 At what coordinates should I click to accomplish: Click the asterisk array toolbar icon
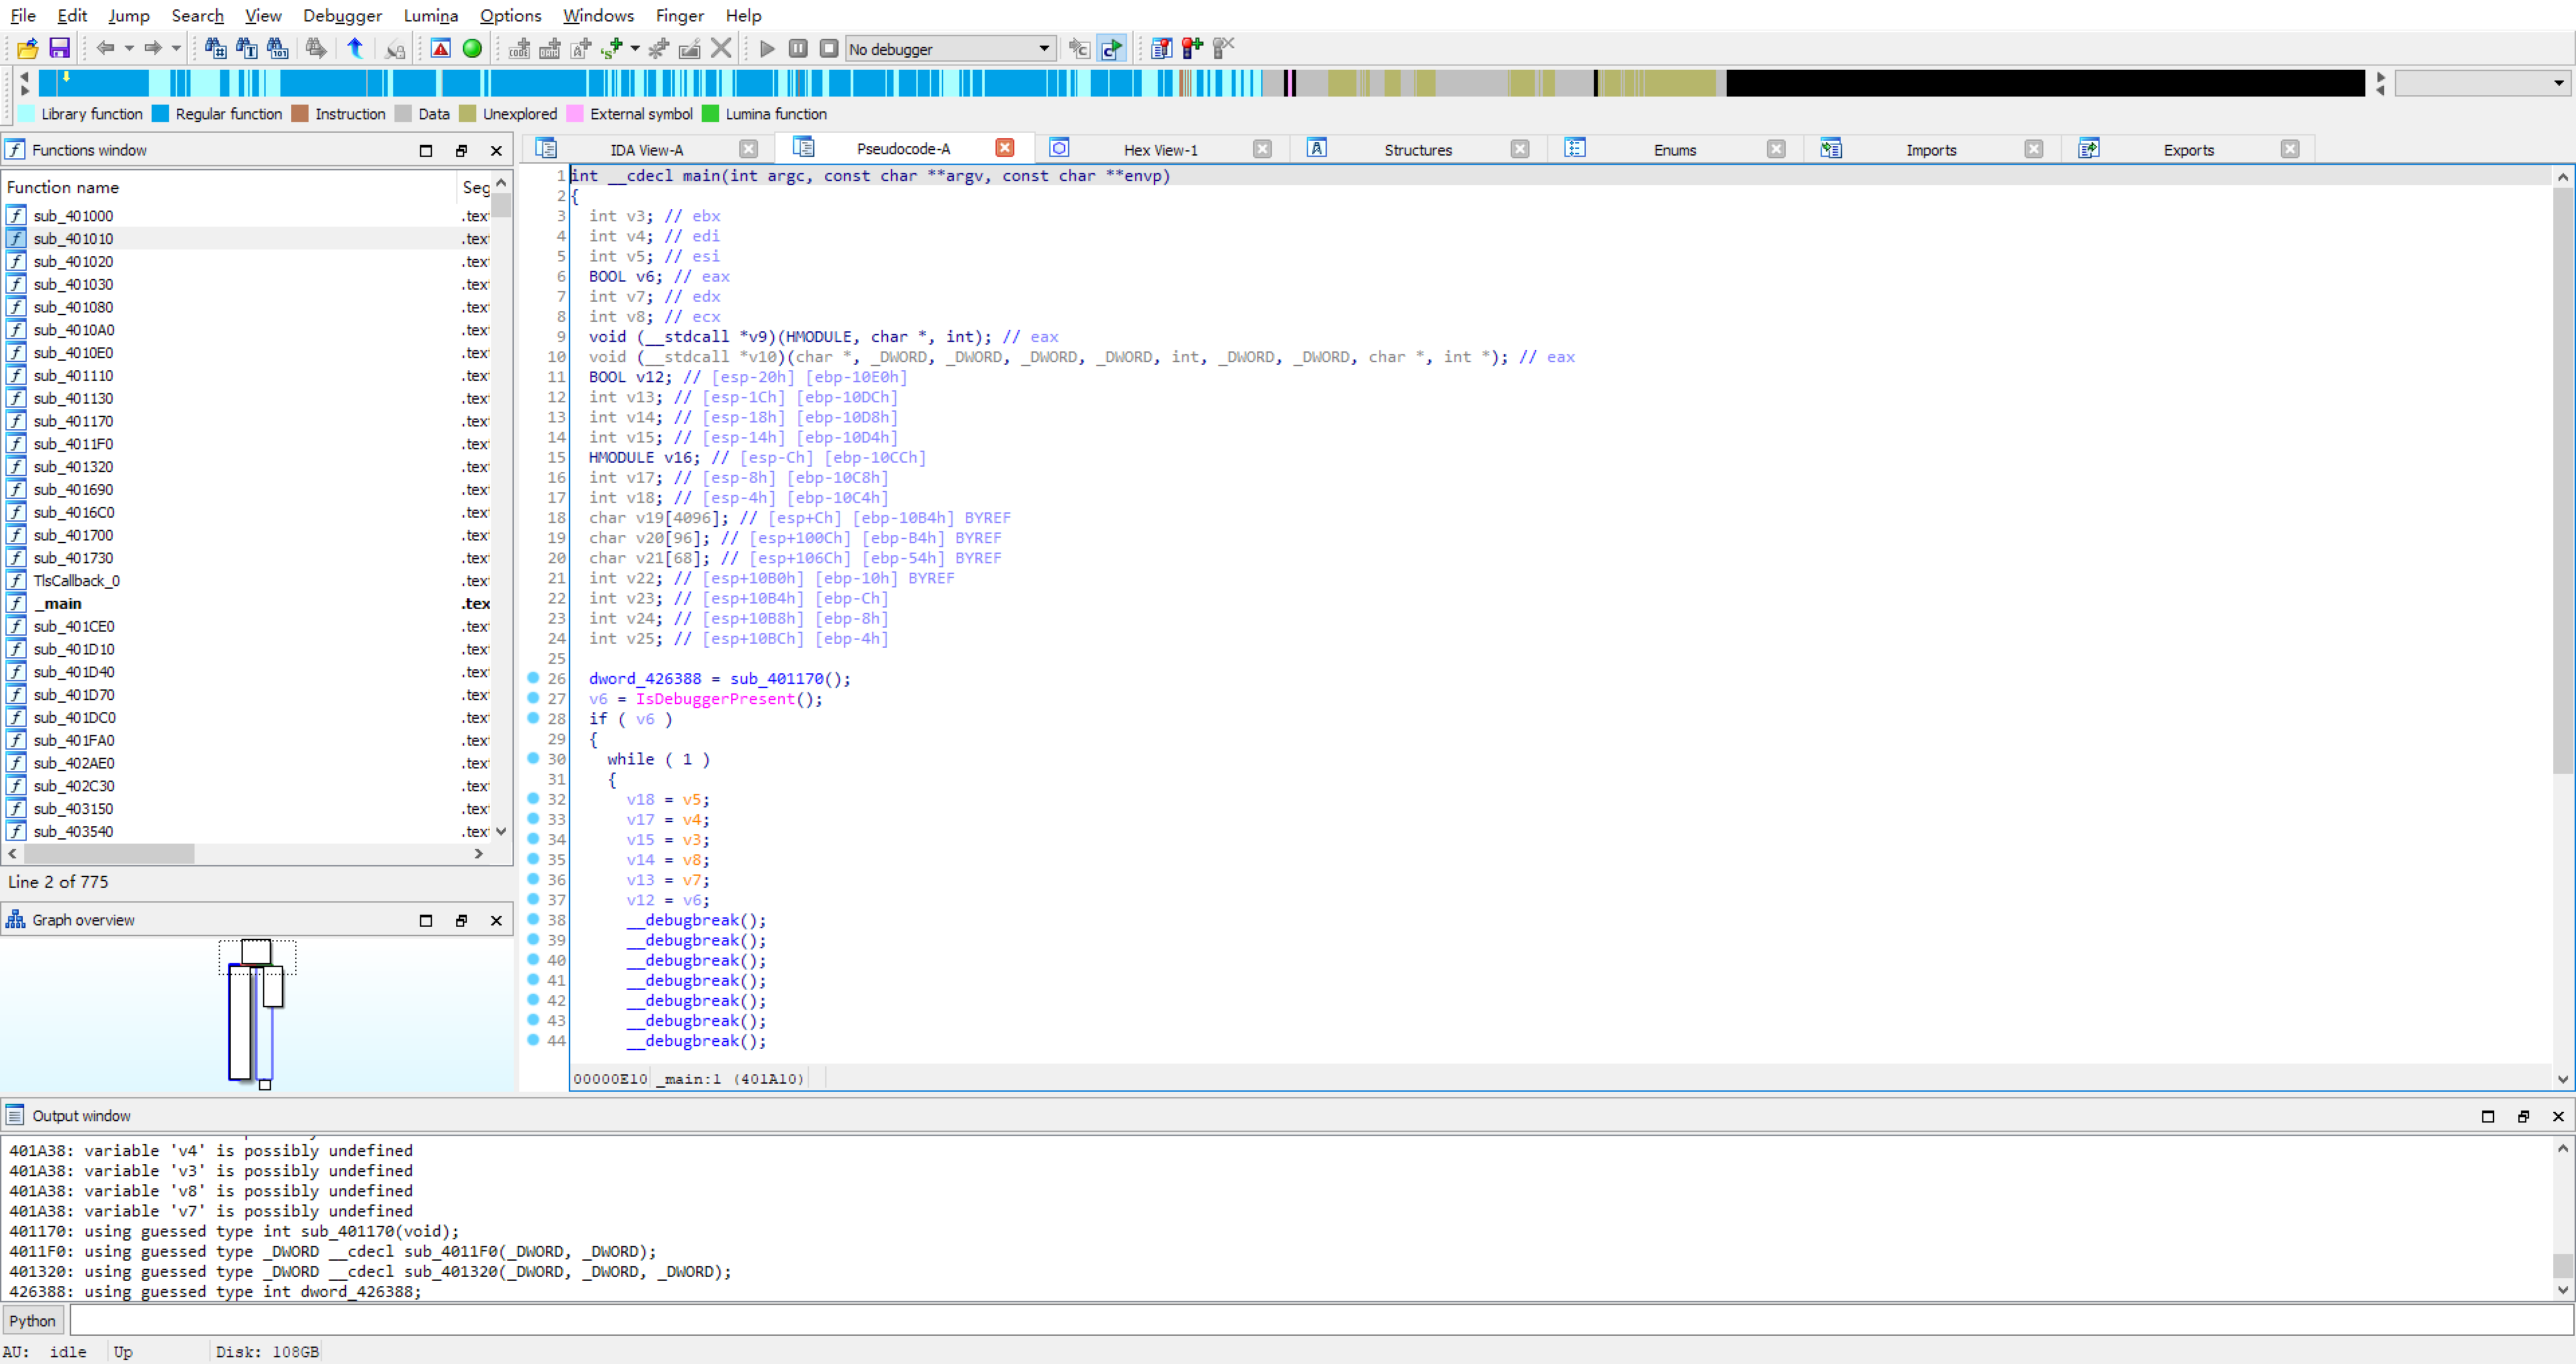point(659,48)
